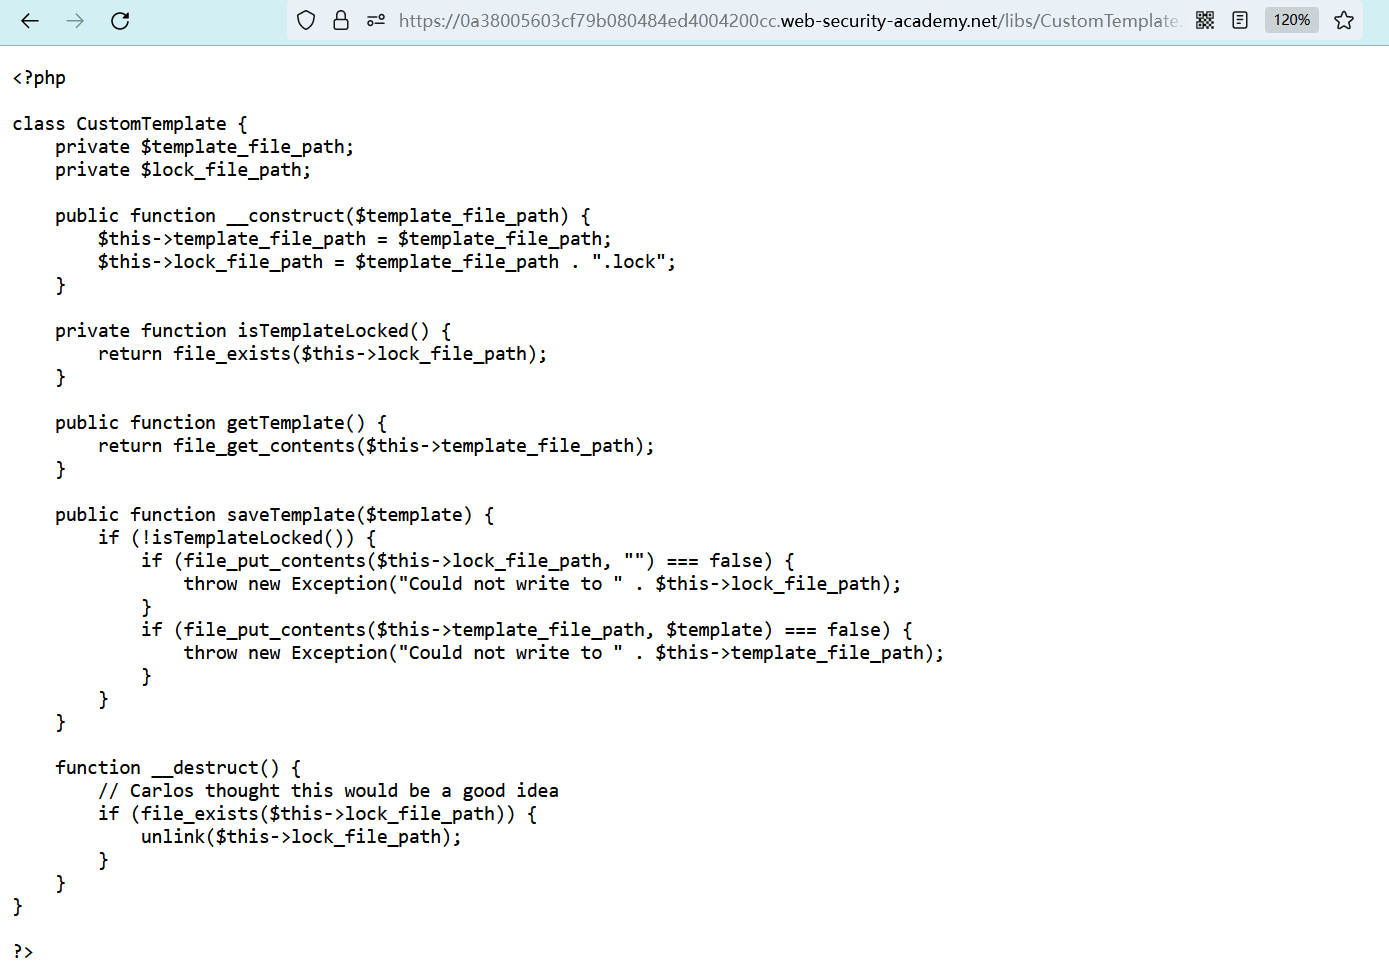The width and height of the screenshot is (1389, 965).
Task: Click the "<?php" opening tag
Action: coord(39,78)
